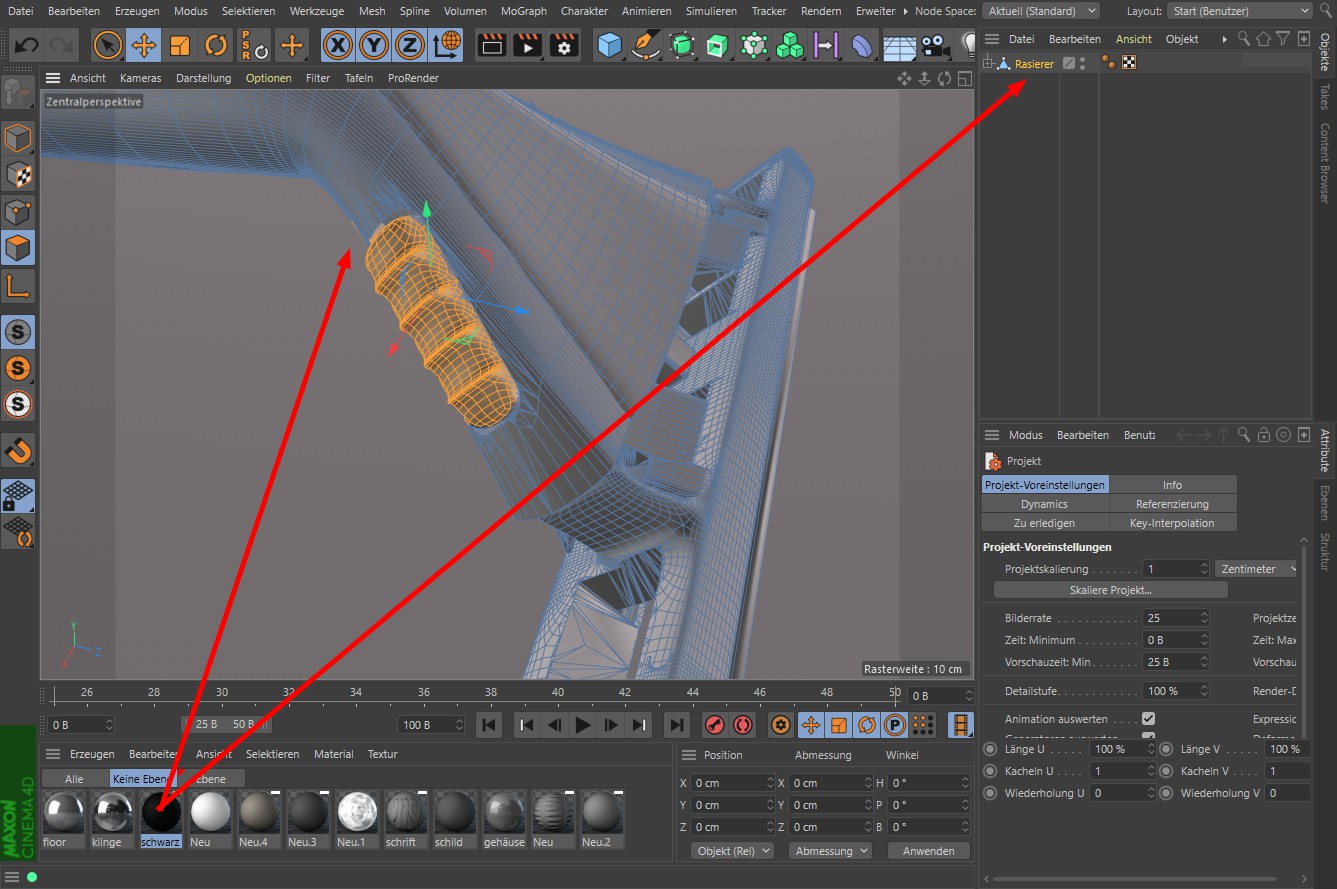Expand the Objekt (Rel) dropdown
The height and width of the screenshot is (889, 1337).
(x=732, y=851)
